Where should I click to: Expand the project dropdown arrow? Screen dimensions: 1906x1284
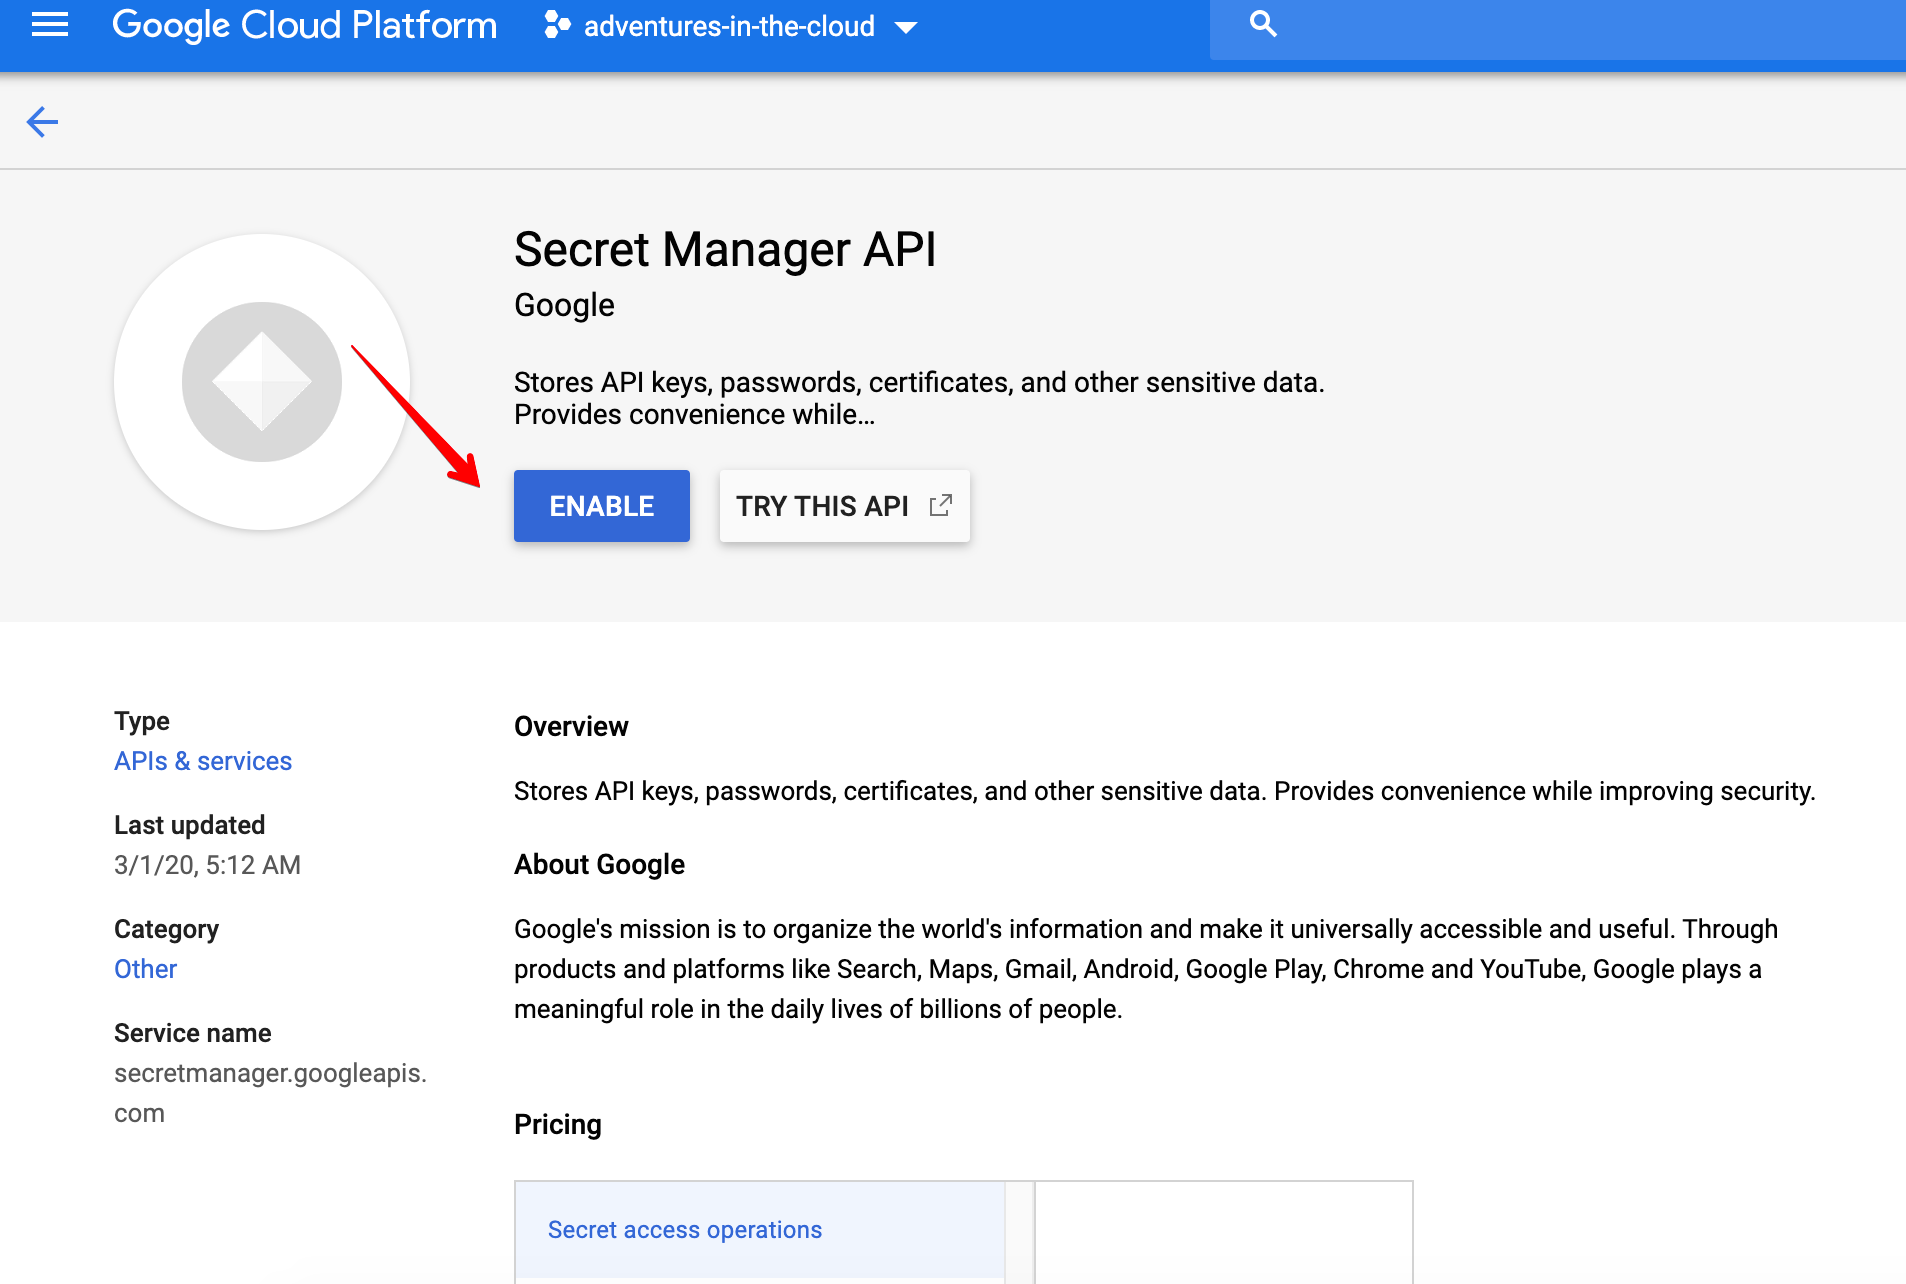pos(905,28)
